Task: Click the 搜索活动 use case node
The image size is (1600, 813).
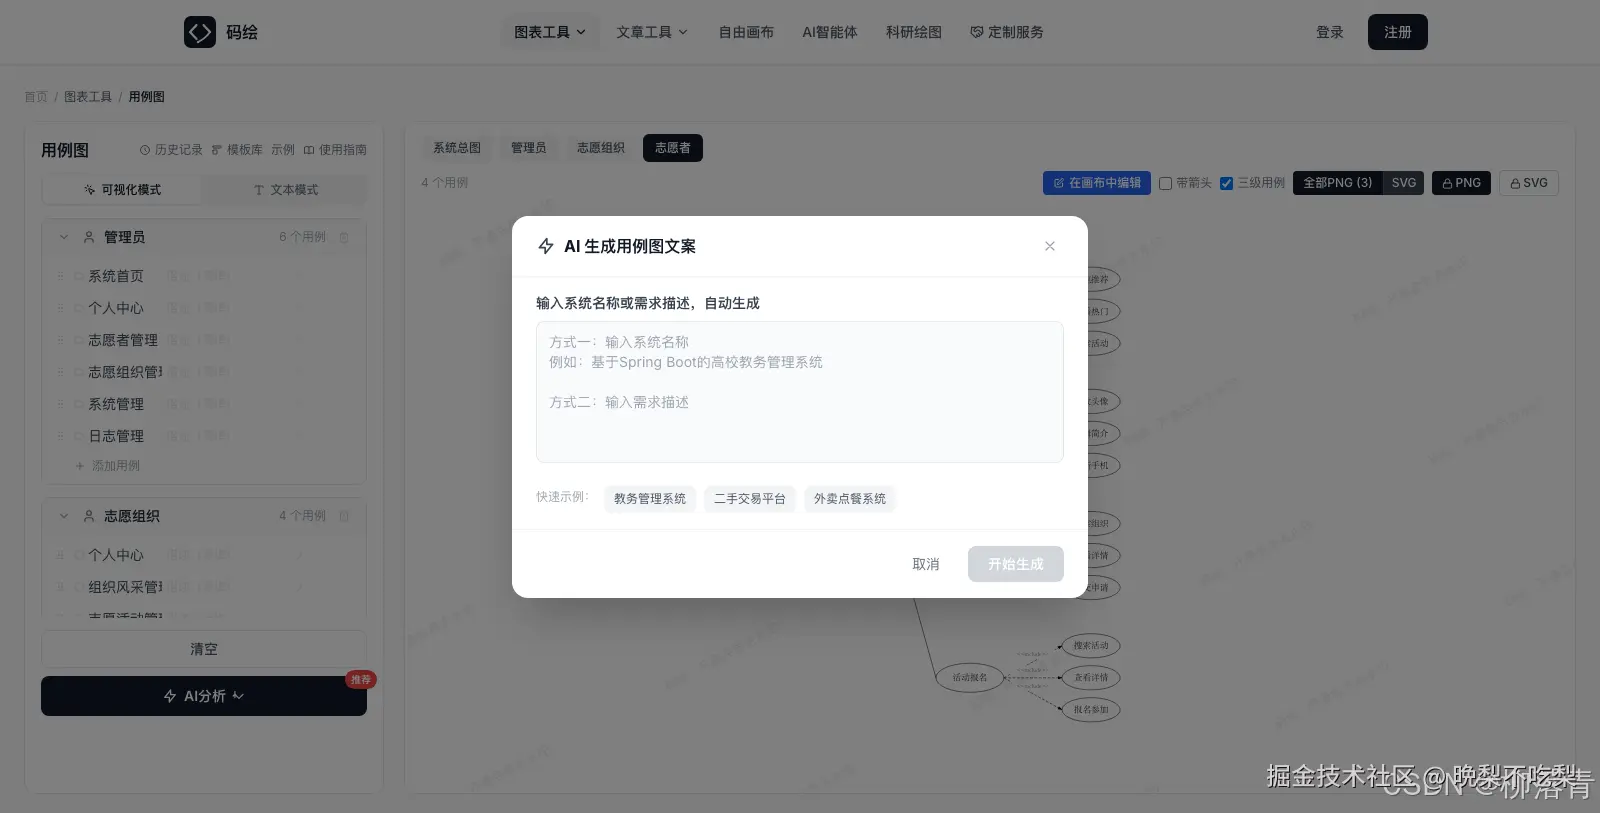Action: click(1091, 646)
